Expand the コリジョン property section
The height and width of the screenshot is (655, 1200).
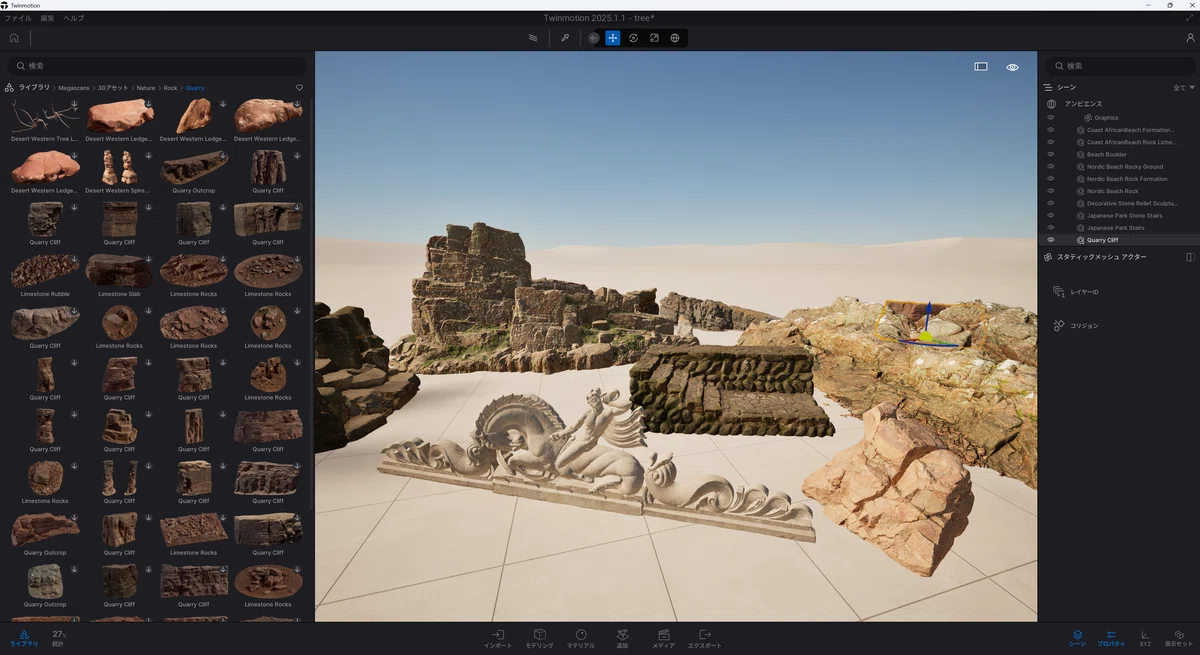(1077, 326)
